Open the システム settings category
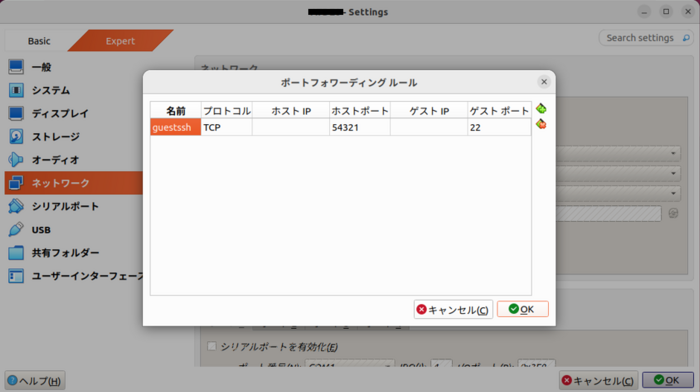The image size is (700, 392). [x=74, y=90]
